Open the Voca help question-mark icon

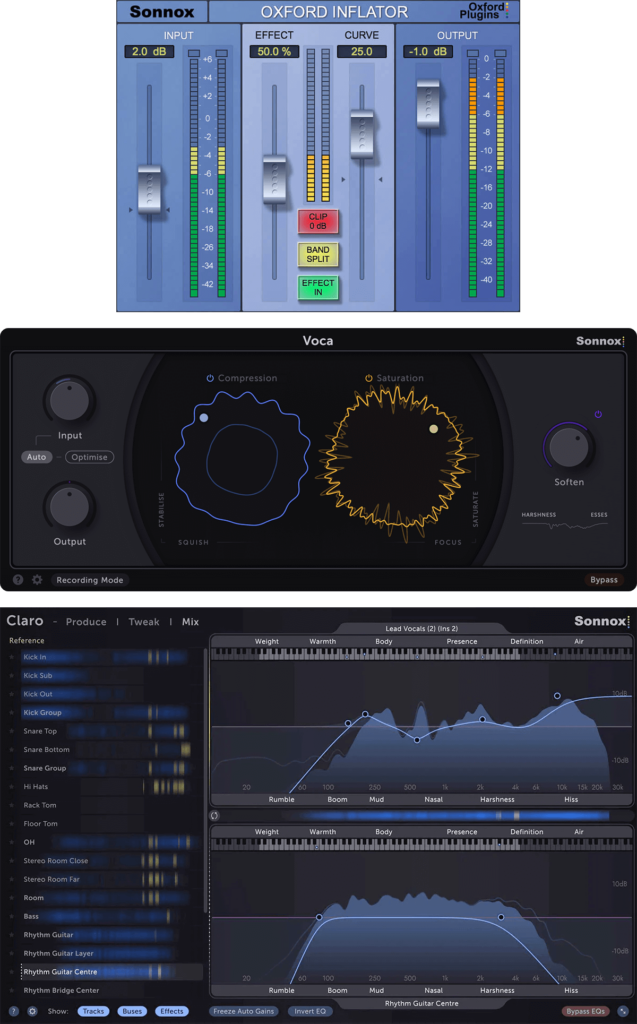click(18, 579)
